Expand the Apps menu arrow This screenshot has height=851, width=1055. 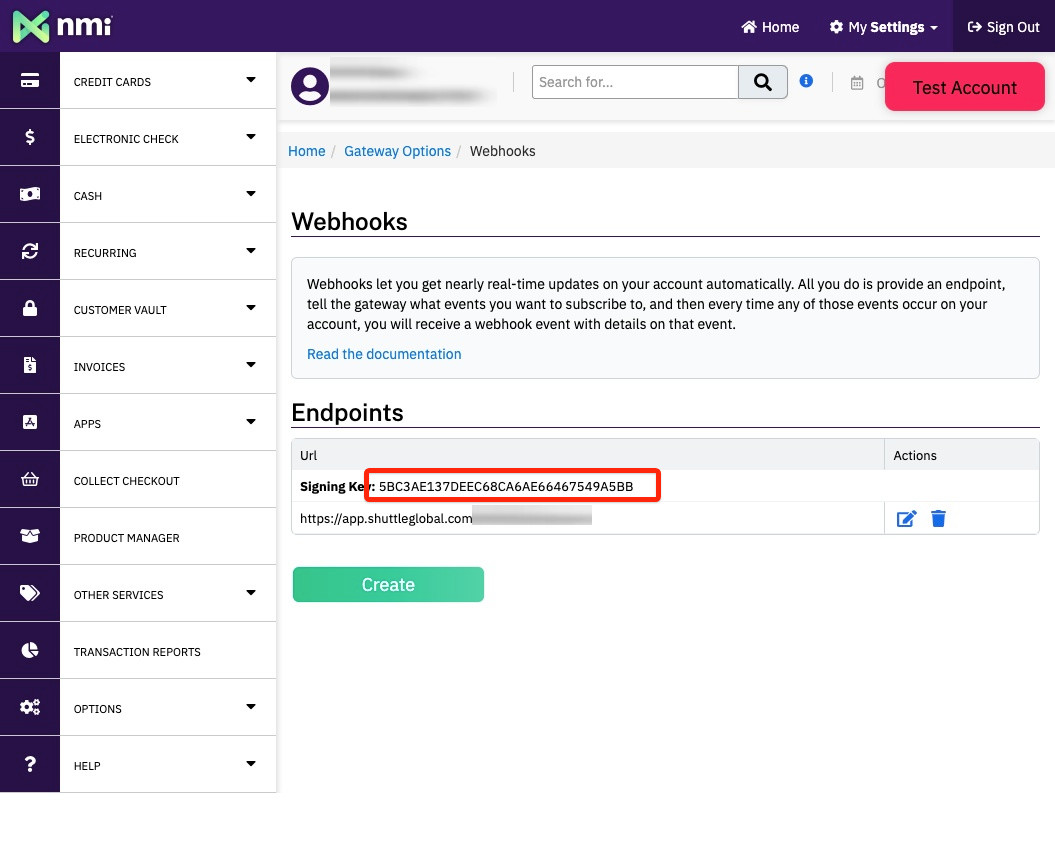point(251,422)
